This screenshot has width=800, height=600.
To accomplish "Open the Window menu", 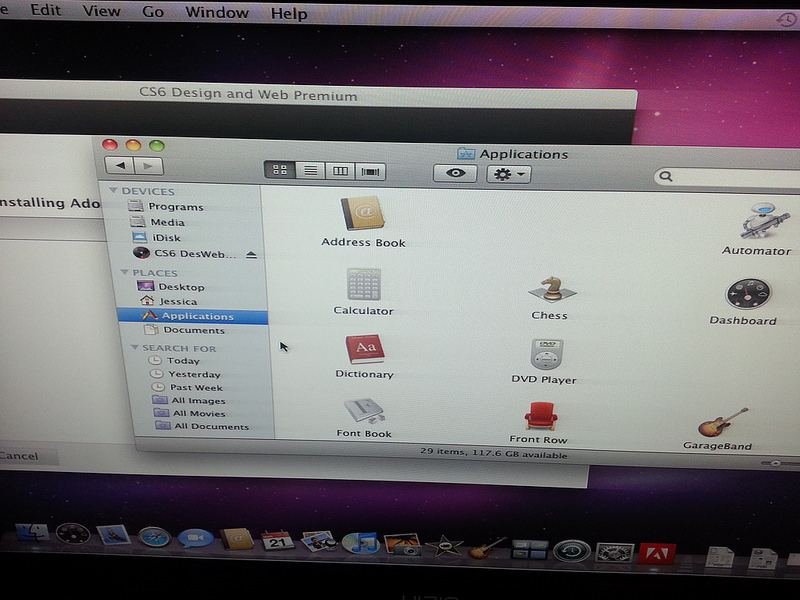I will 216,12.
